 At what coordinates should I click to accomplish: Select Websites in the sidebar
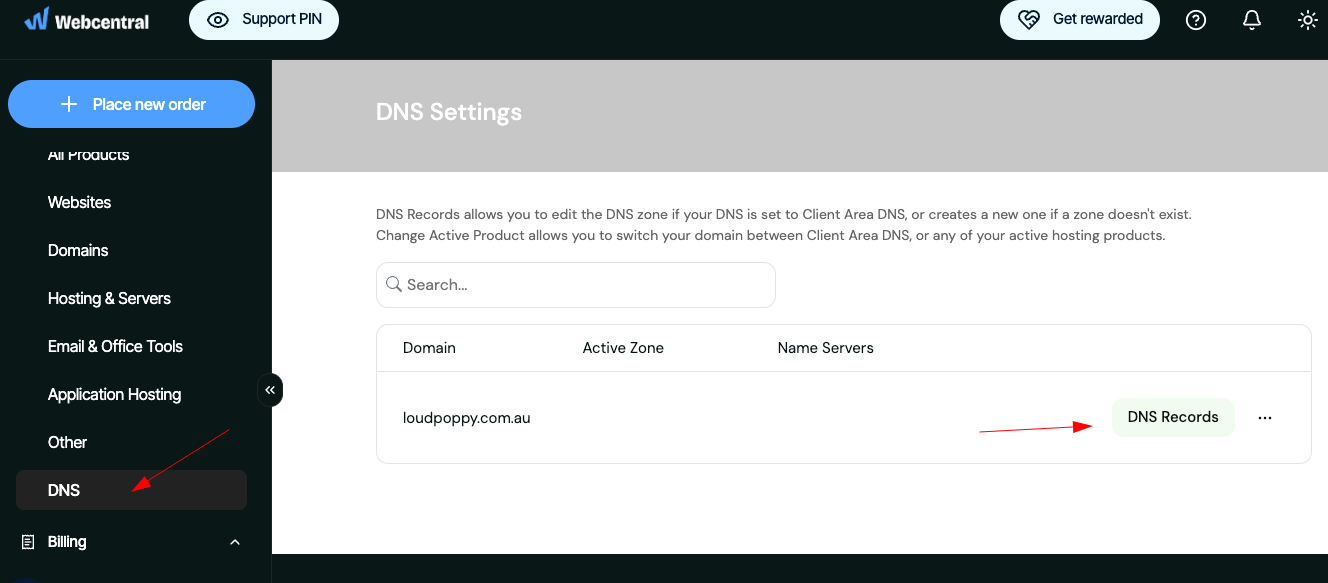click(80, 202)
